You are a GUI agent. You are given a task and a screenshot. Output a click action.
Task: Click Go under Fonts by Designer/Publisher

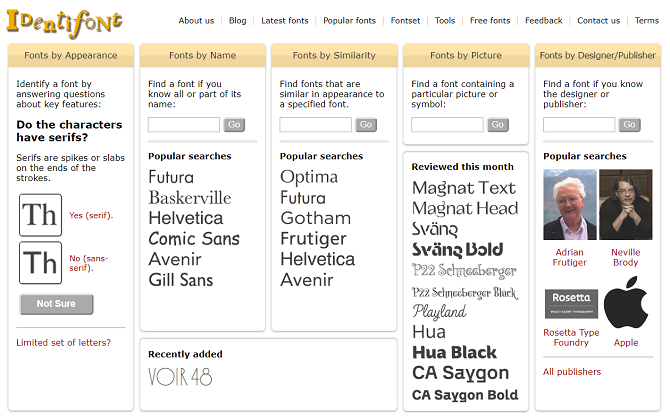(629, 125)
